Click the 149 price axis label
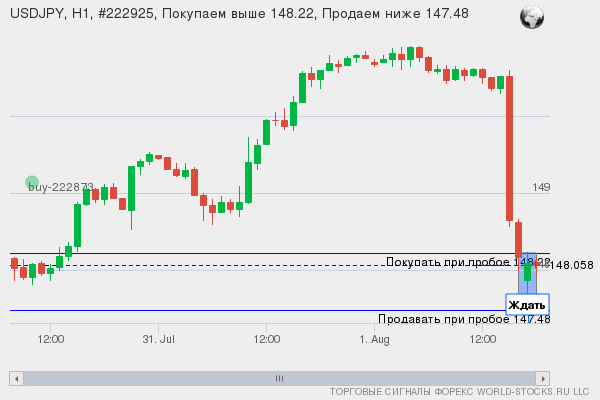The image size is (600, 400). [x=541, y=187]
